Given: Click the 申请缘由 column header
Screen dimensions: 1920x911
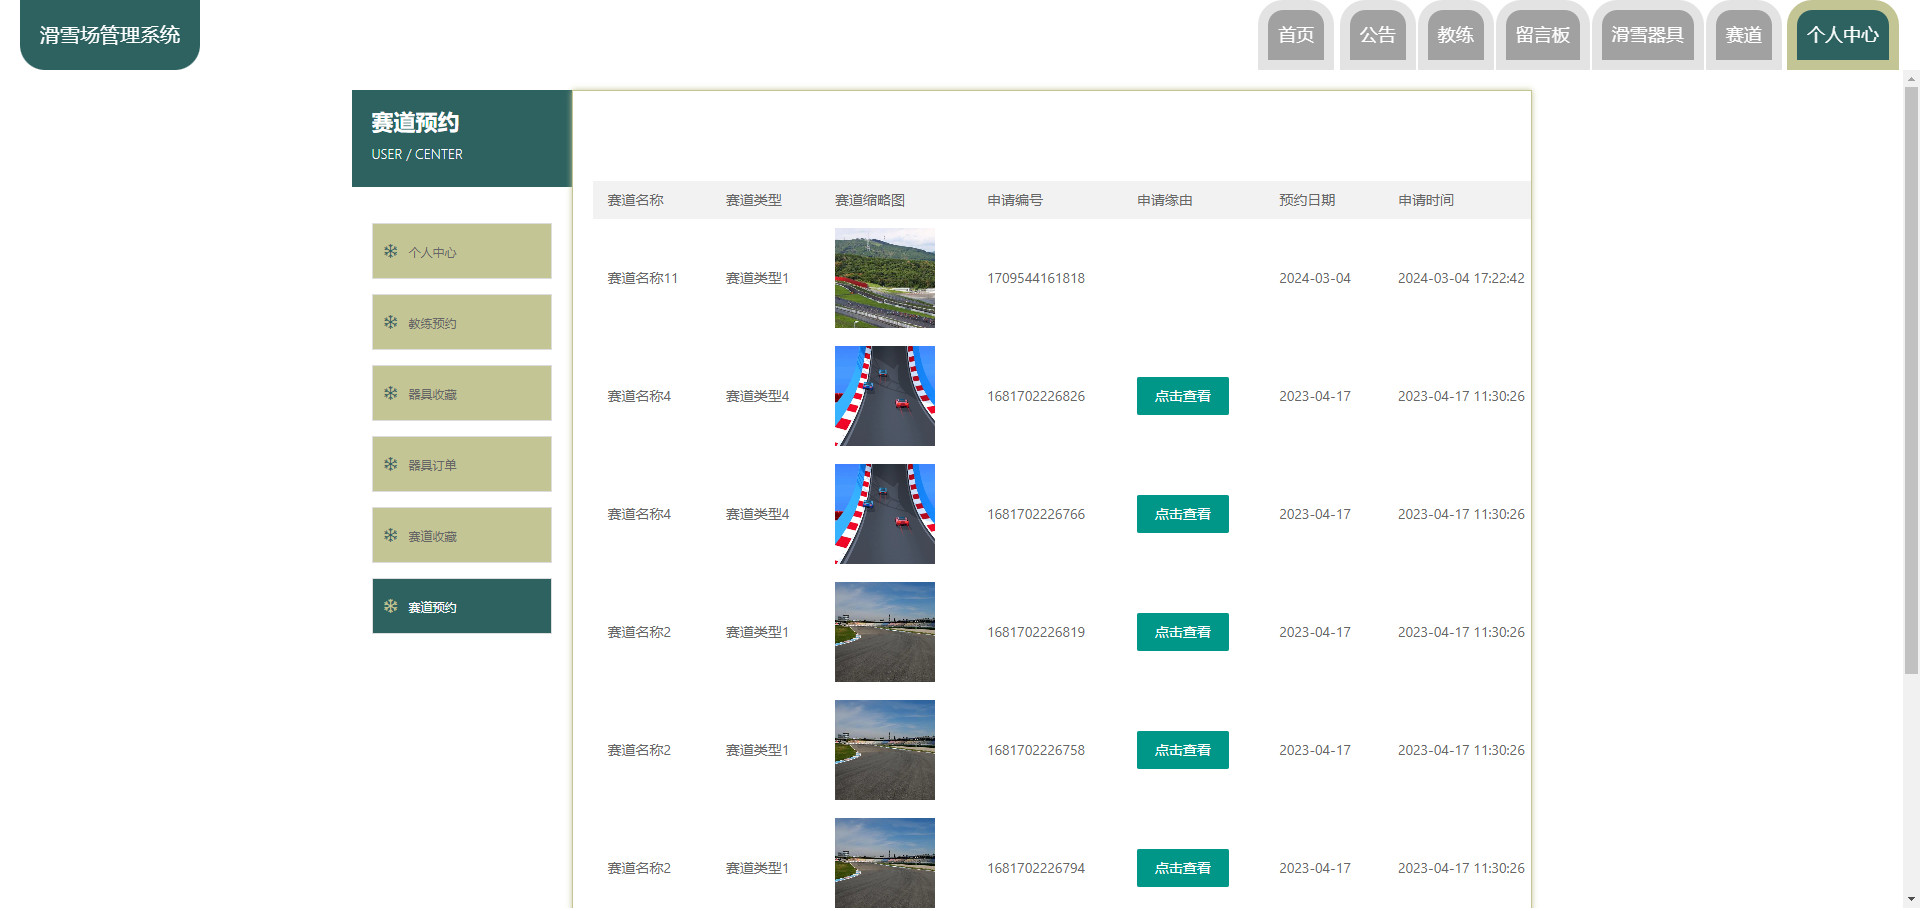Looking at the screenshot, I should 1165,200.
